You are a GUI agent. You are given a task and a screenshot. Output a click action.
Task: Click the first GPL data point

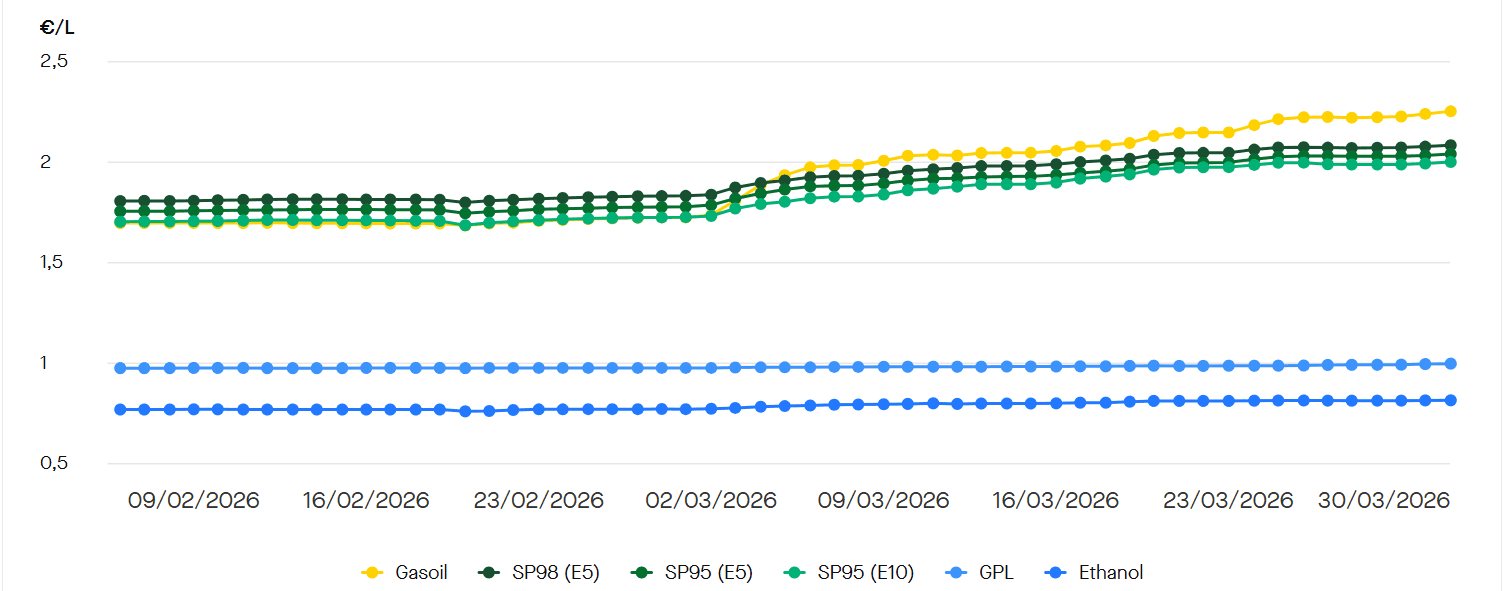coord(120,368)
